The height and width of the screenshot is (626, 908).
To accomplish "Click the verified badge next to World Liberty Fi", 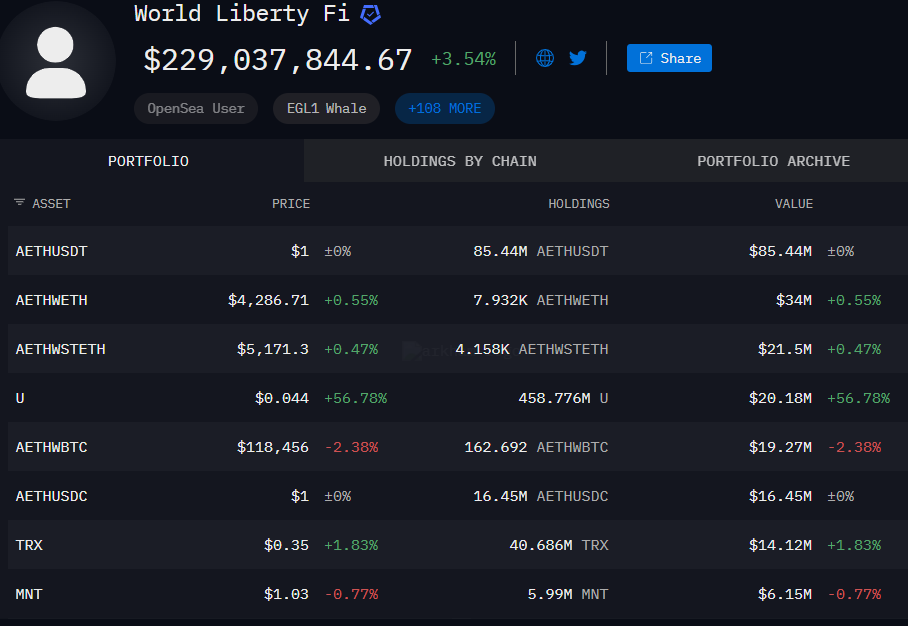I will [371, 14].
